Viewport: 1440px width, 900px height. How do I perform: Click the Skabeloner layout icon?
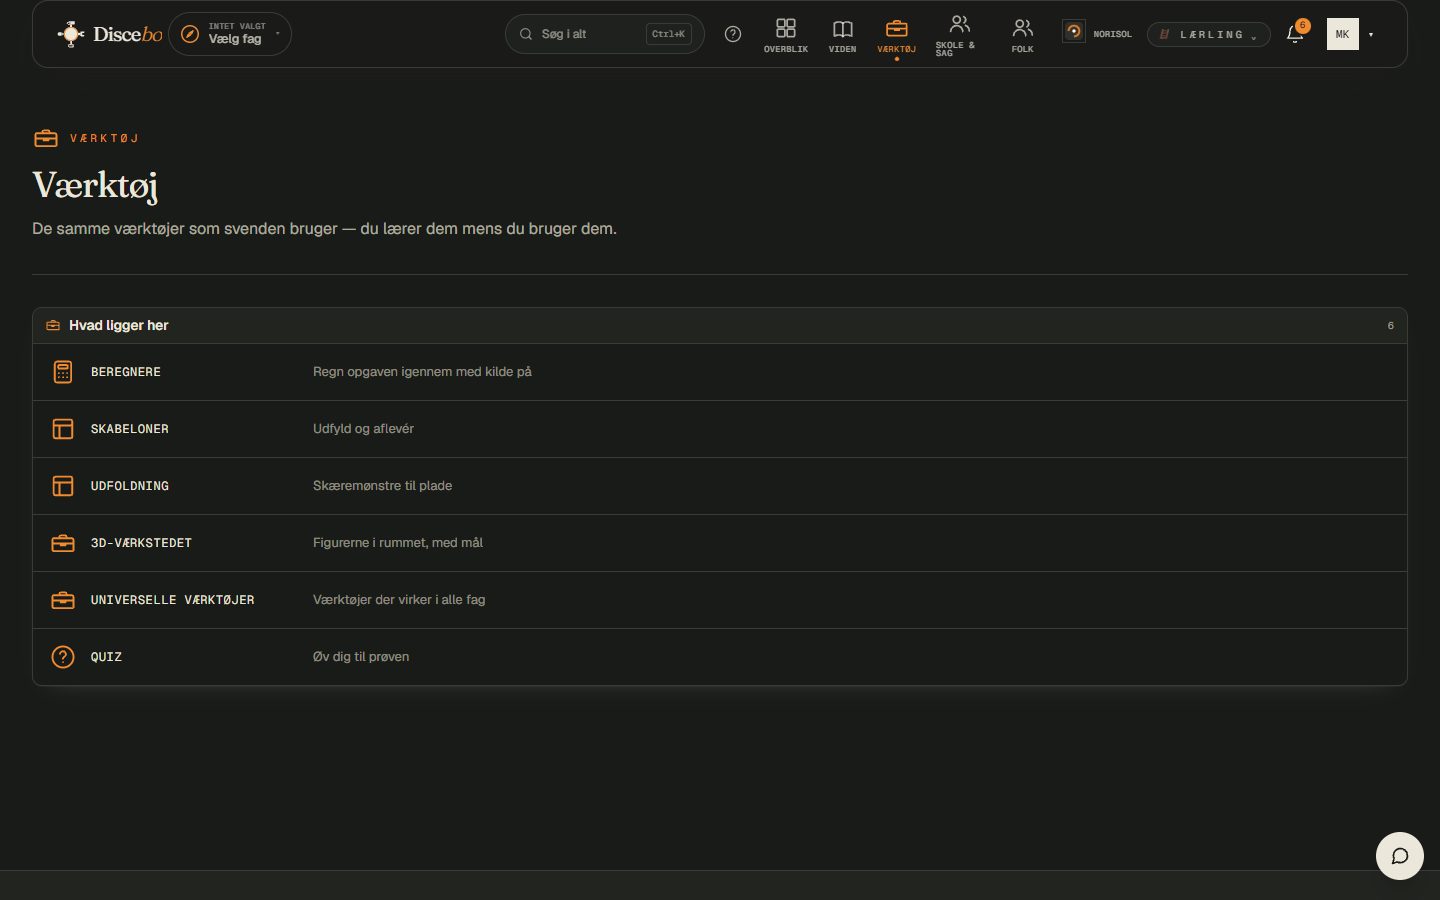tap(63, 429)
